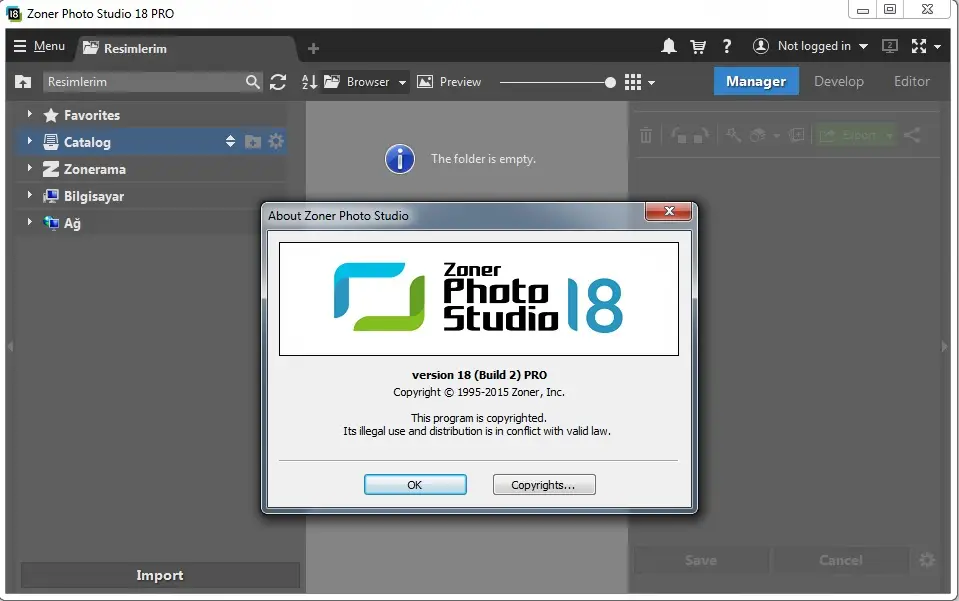Screen dimensions: 959x601
Task: Open the help question mark icon
Action: click(727, 46)
